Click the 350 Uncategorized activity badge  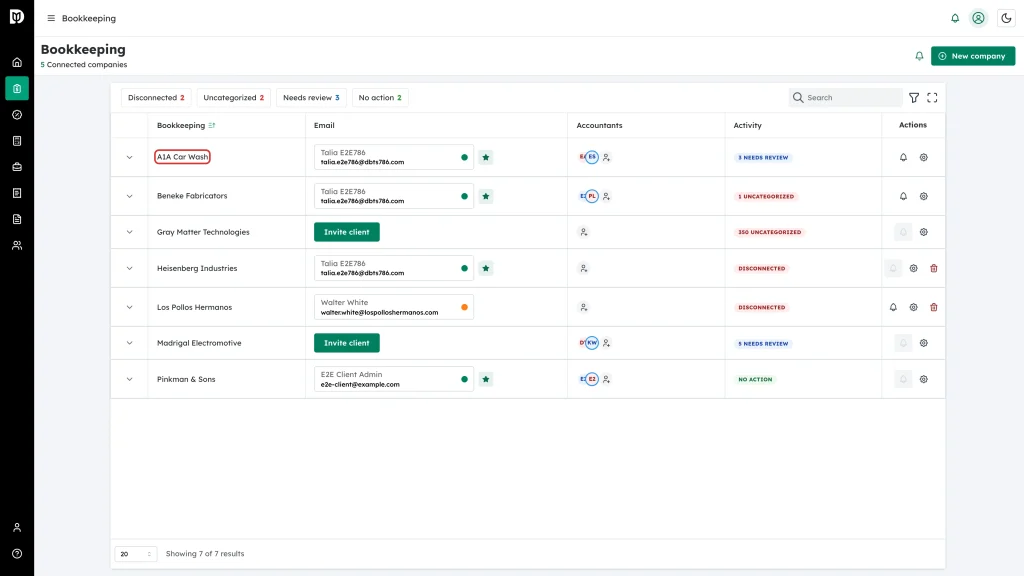pos(769,232)
